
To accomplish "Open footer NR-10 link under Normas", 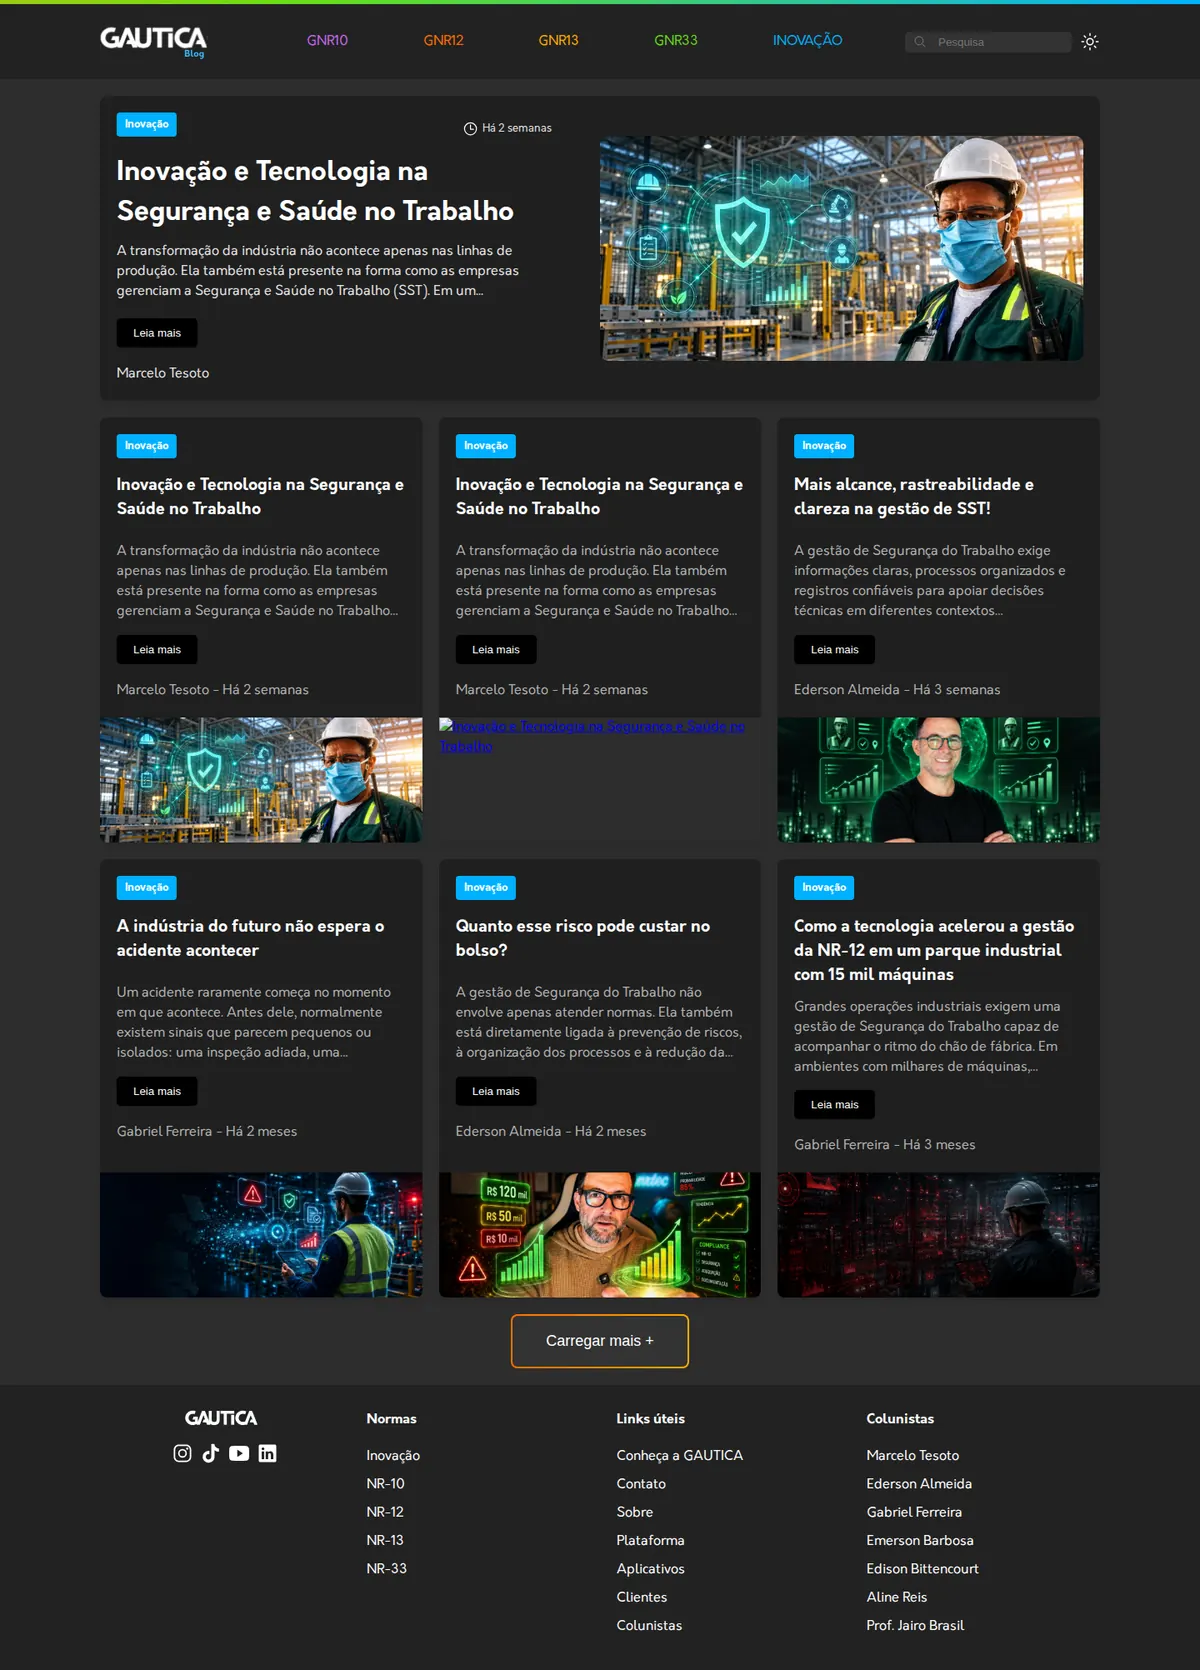I will click(x=386, y=1484).
